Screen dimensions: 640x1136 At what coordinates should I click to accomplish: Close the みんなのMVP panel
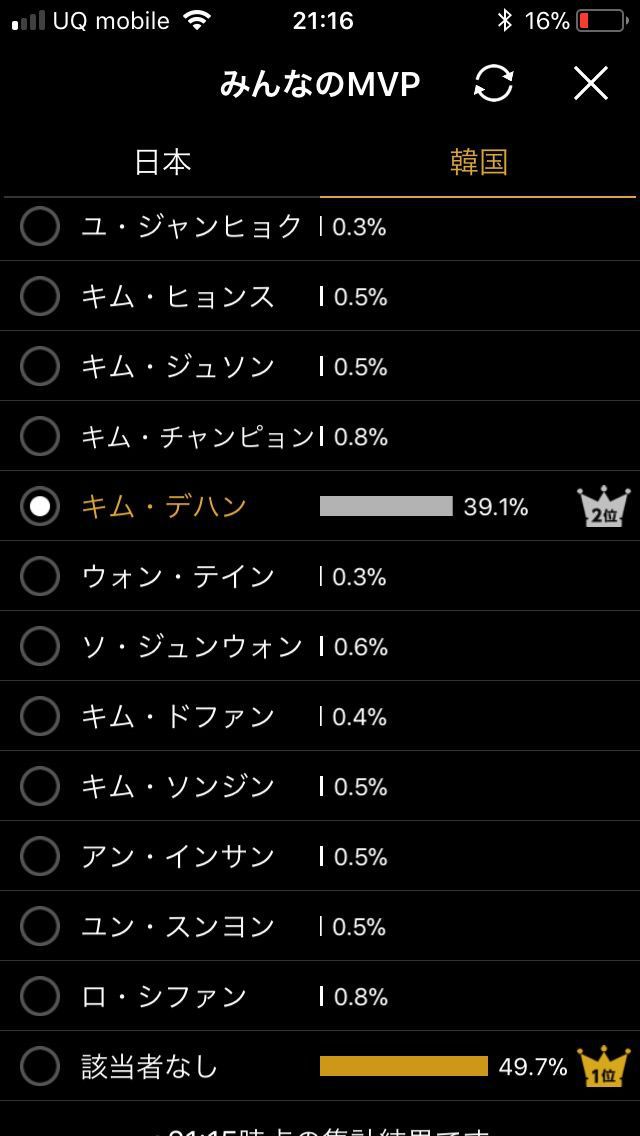591,84
